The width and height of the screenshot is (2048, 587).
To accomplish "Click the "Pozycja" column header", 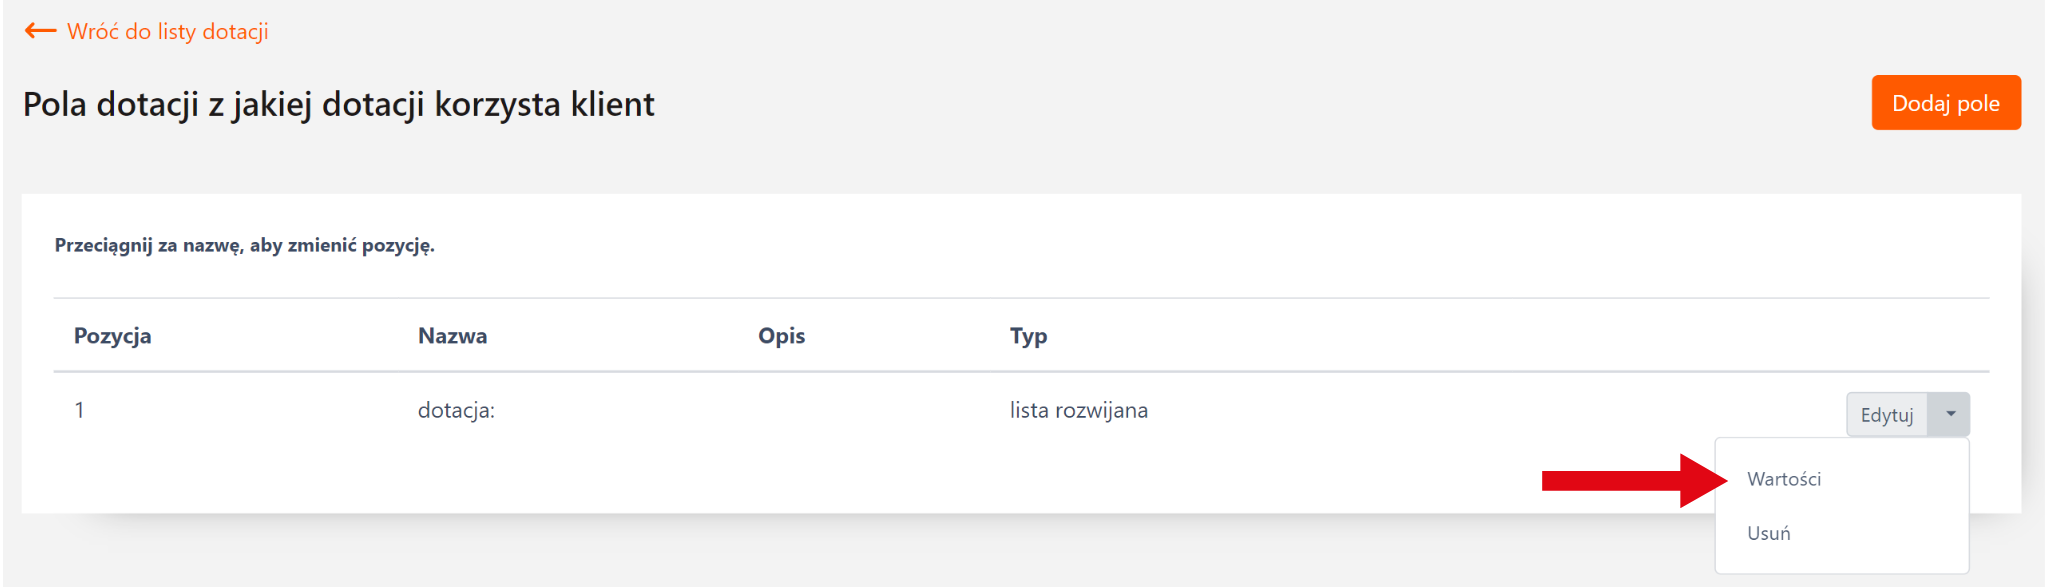I will 112,336.
